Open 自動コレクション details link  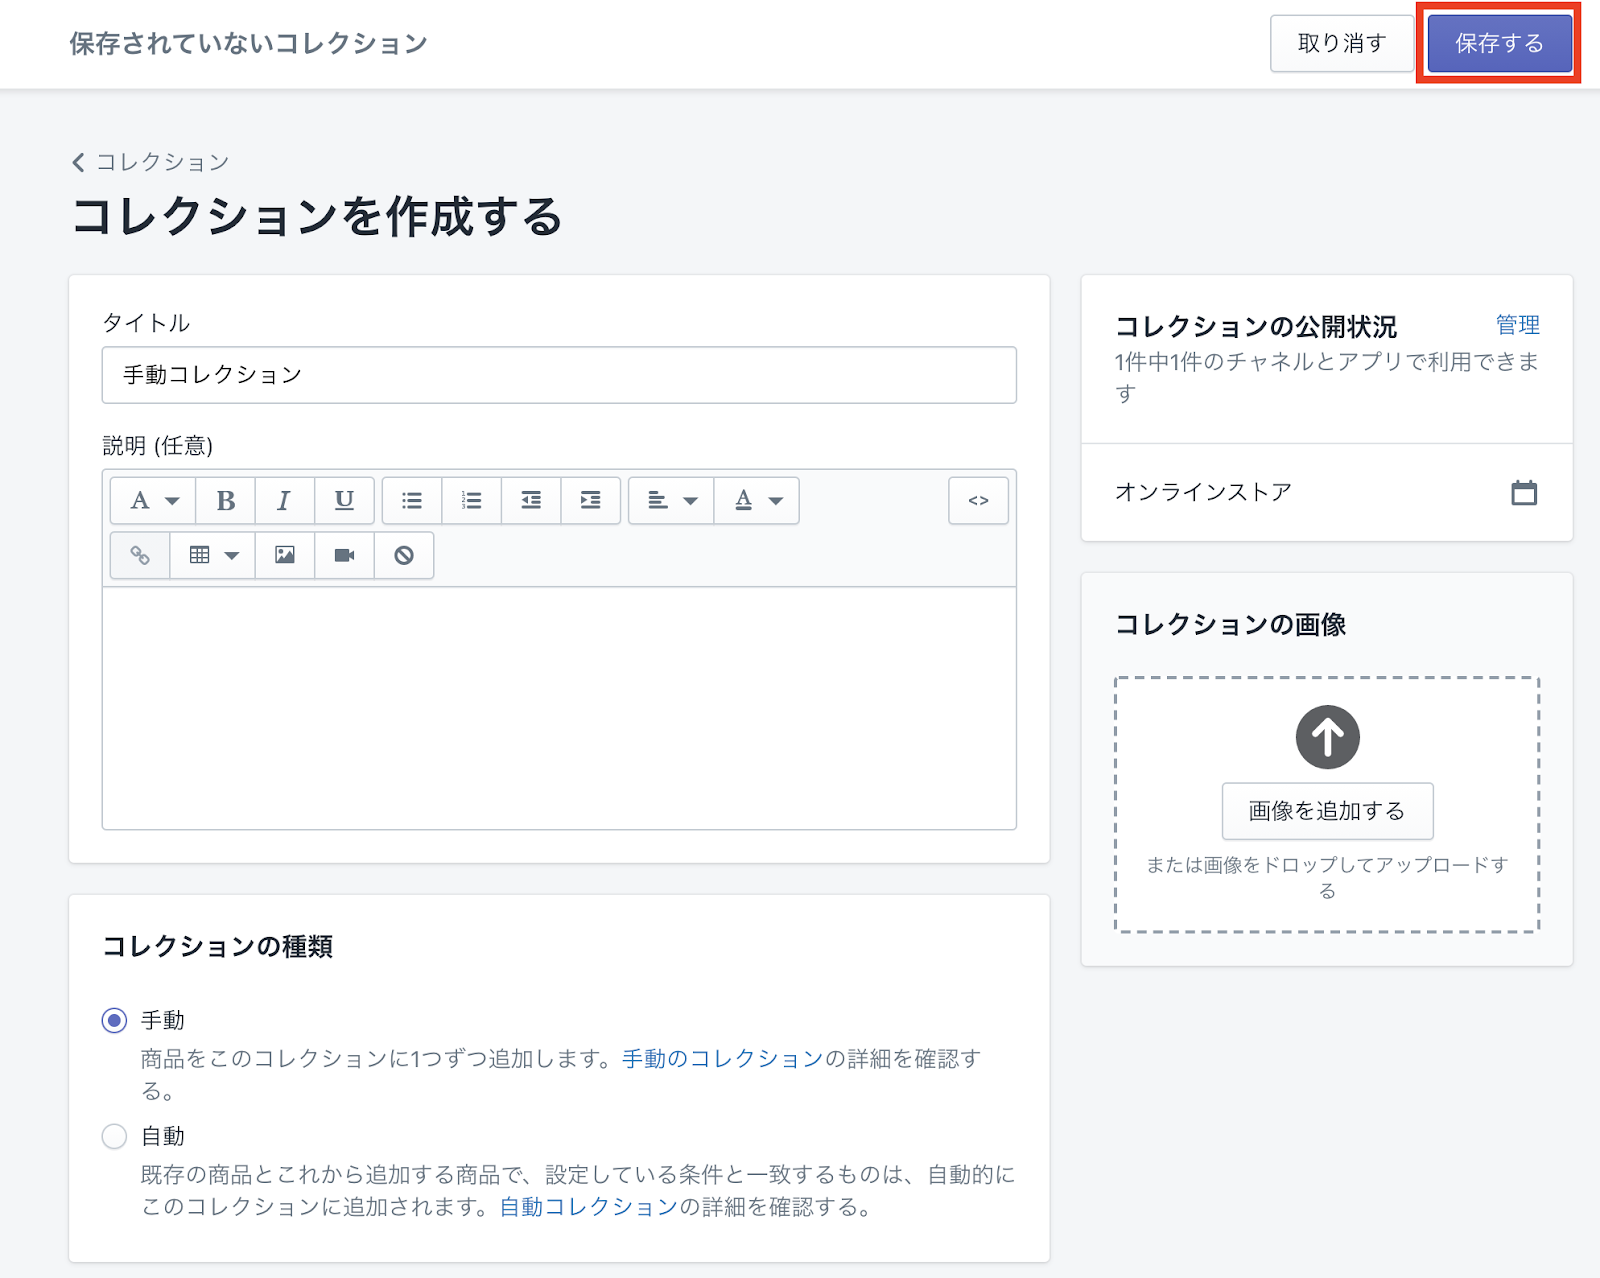(589, 1207)
